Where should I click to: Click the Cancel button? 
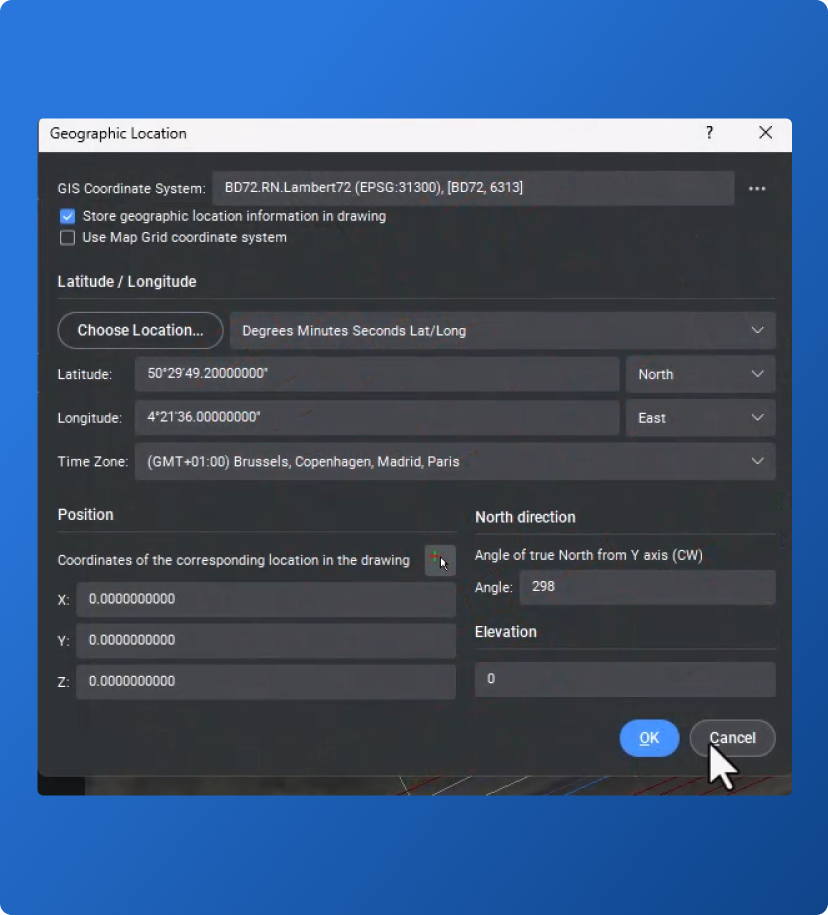(732, 738)
